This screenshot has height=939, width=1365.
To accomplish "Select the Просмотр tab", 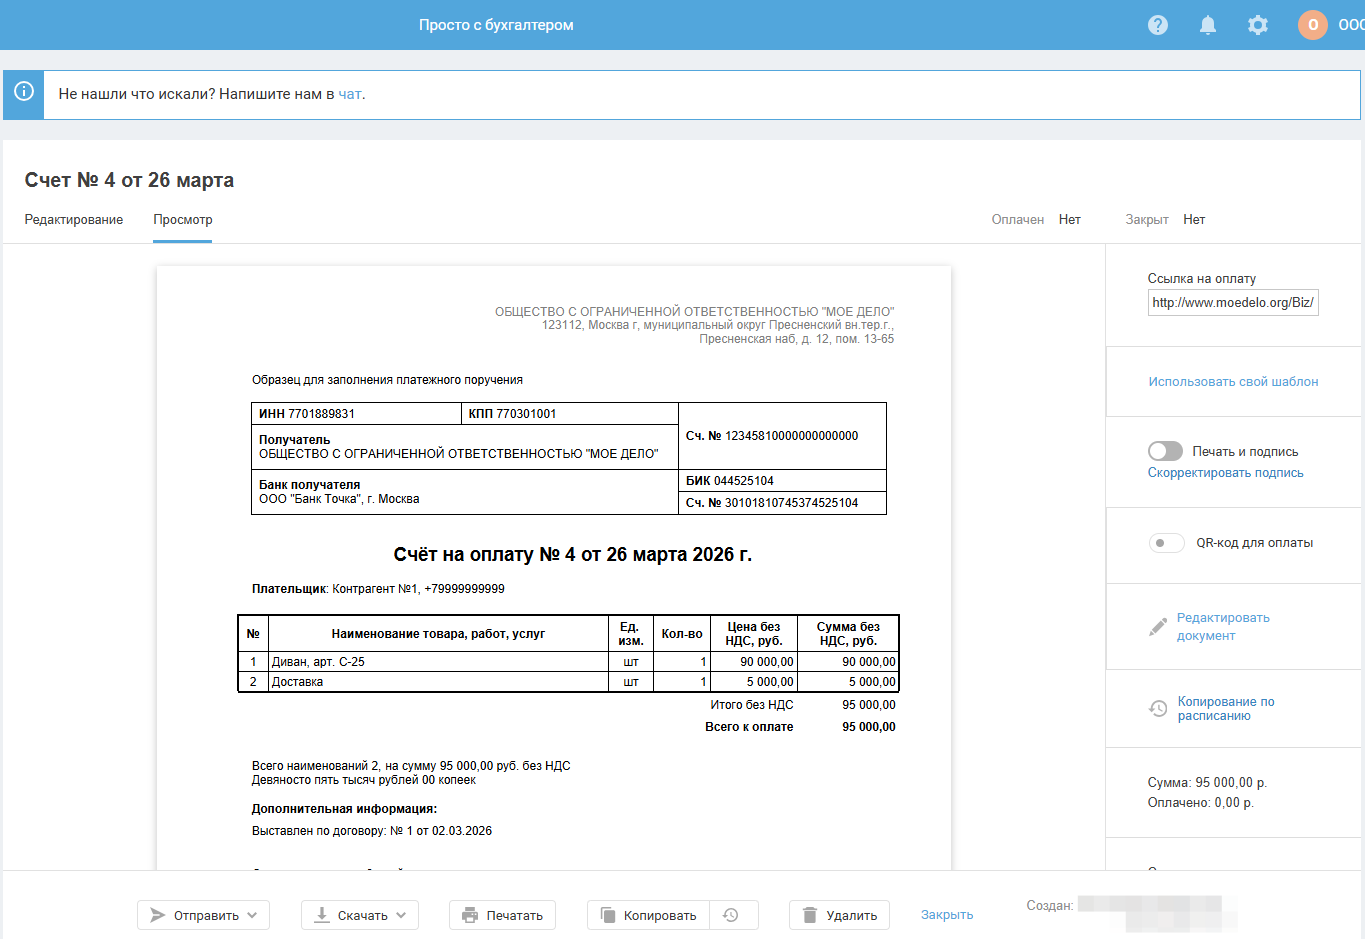I will click(183, 219).
